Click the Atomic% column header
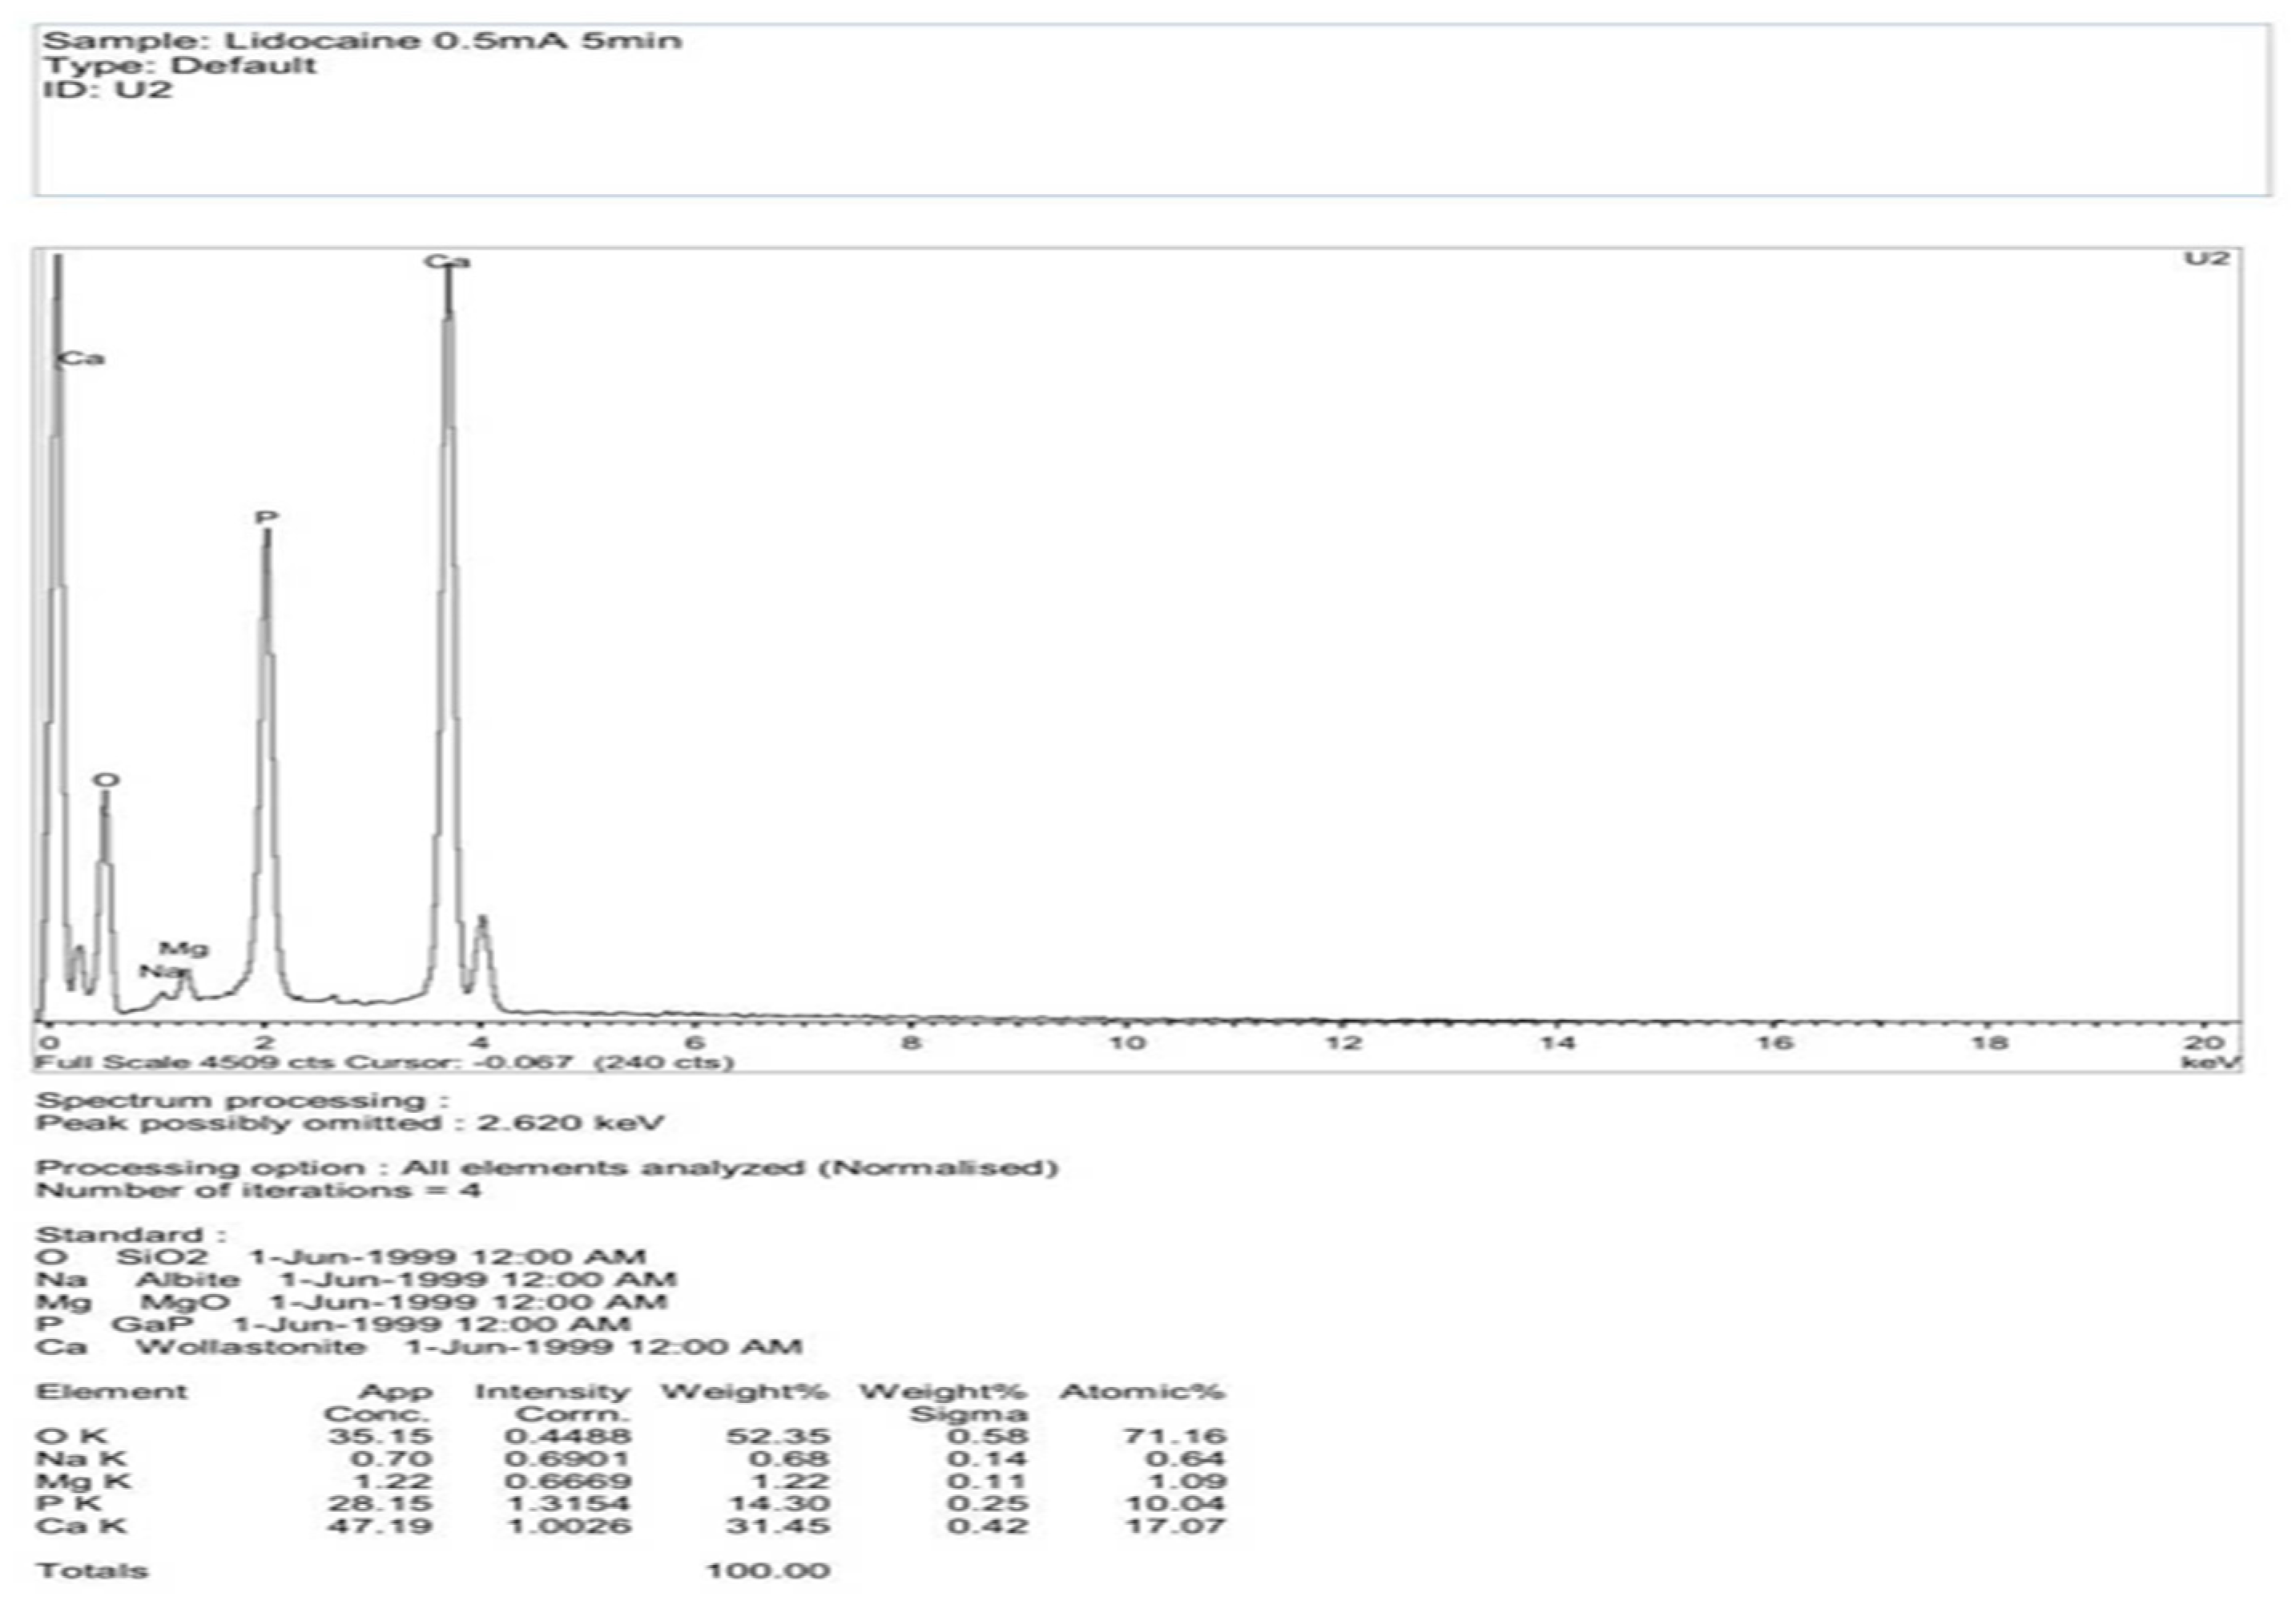The image size is (2296, 1601). pyautogui.click(x=1142, y=1391)
